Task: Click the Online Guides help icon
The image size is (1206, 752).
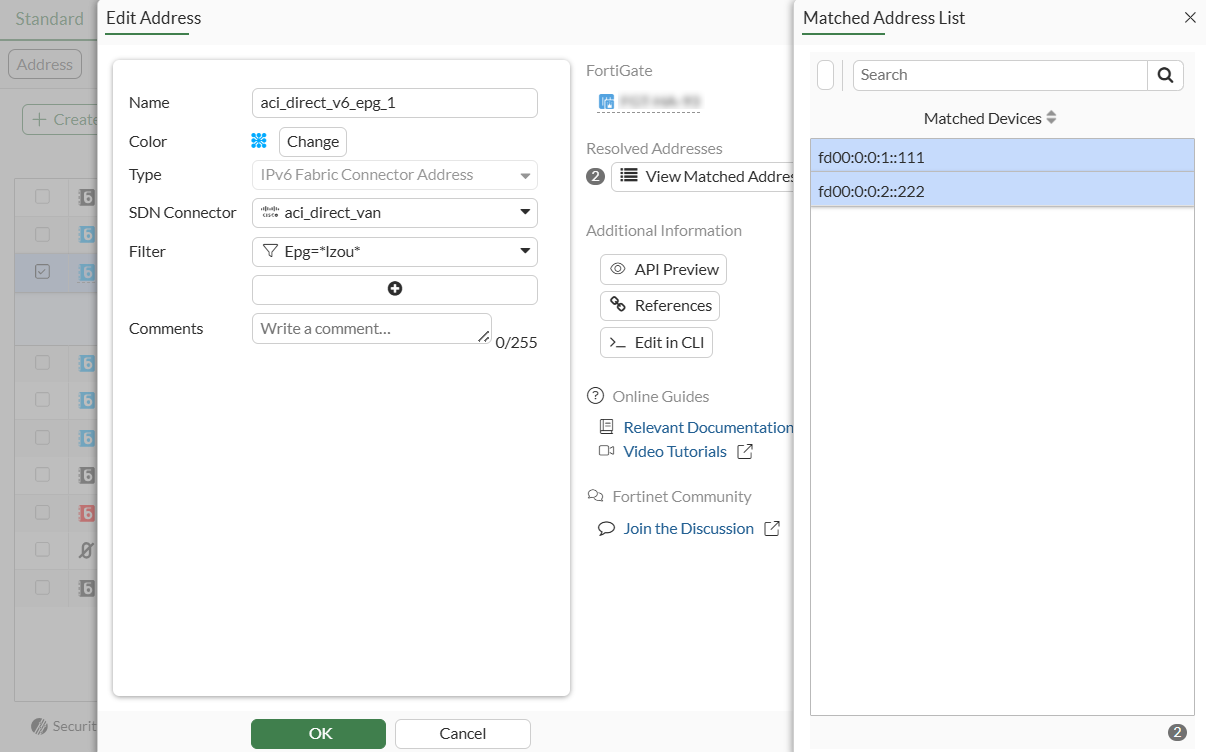Action: tap(596, 396)
